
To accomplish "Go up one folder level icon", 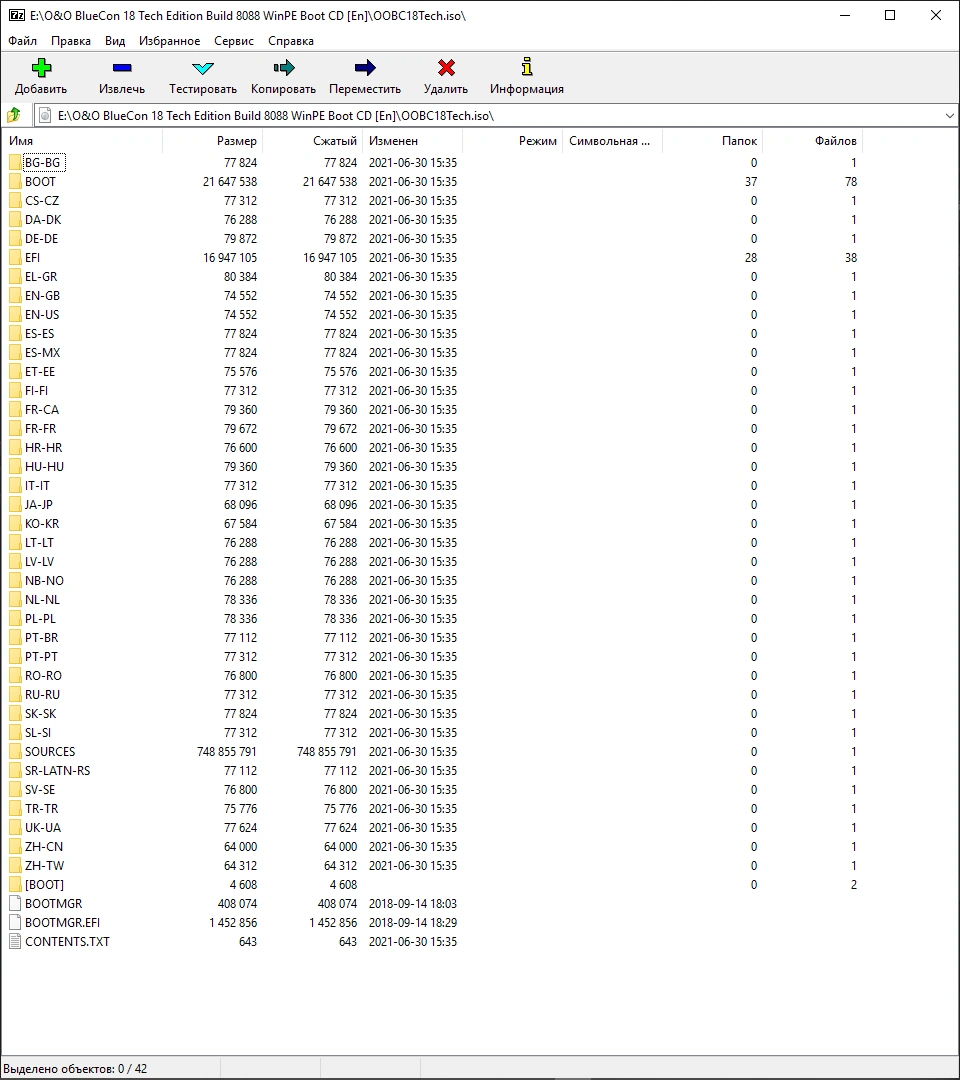I will click(14, 115).
